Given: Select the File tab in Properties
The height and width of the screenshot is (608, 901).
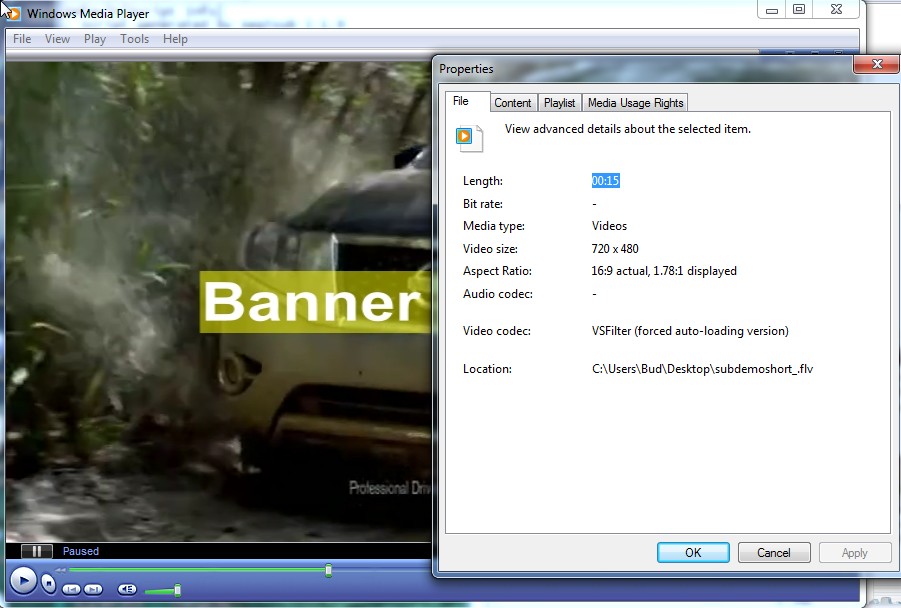Looking at the screenshot, I should pos(467,101).
